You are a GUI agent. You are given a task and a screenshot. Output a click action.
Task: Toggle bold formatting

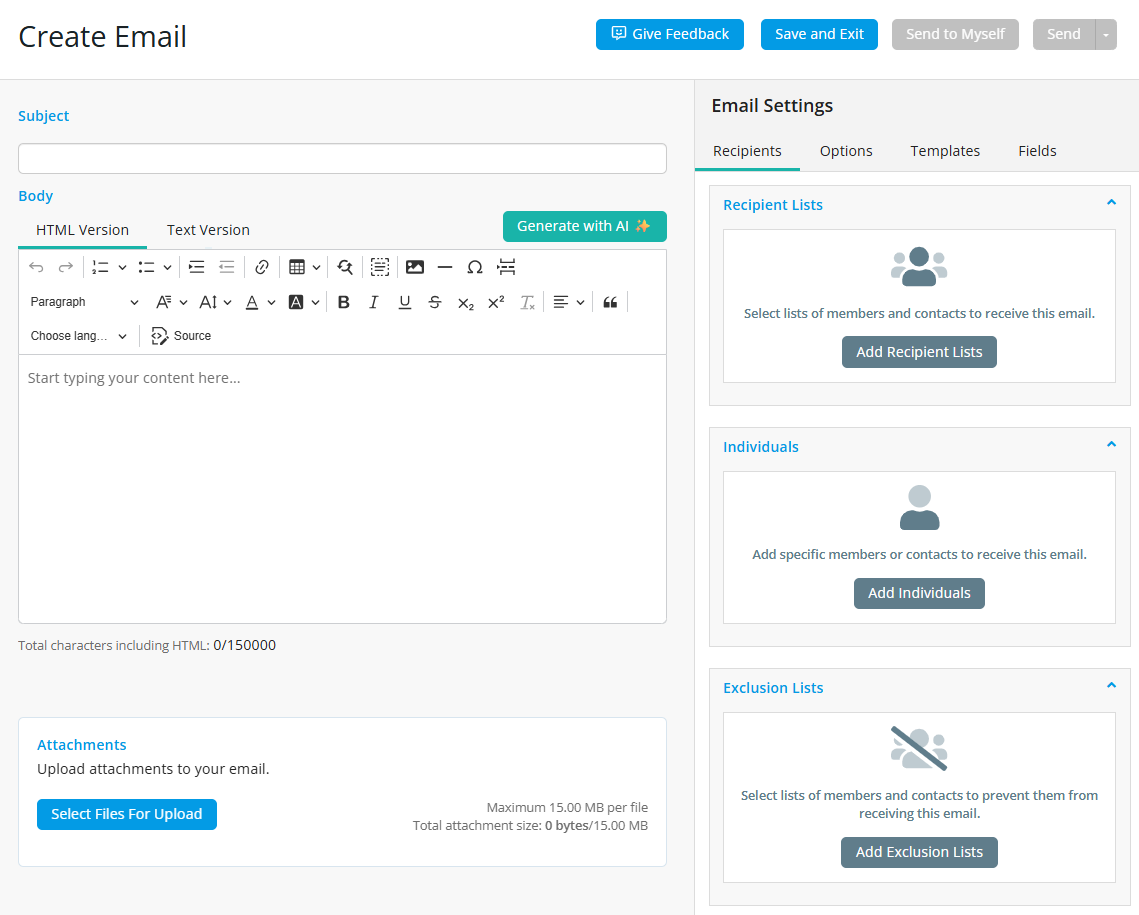tap(344, 302)
